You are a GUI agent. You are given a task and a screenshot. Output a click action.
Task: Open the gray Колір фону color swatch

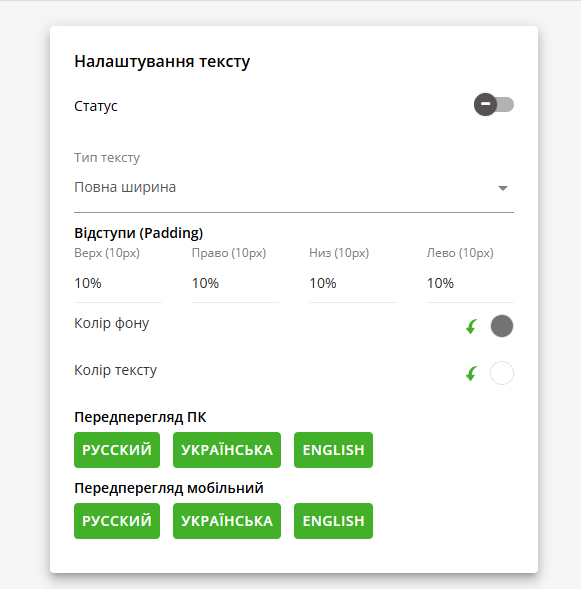point(502,326)
